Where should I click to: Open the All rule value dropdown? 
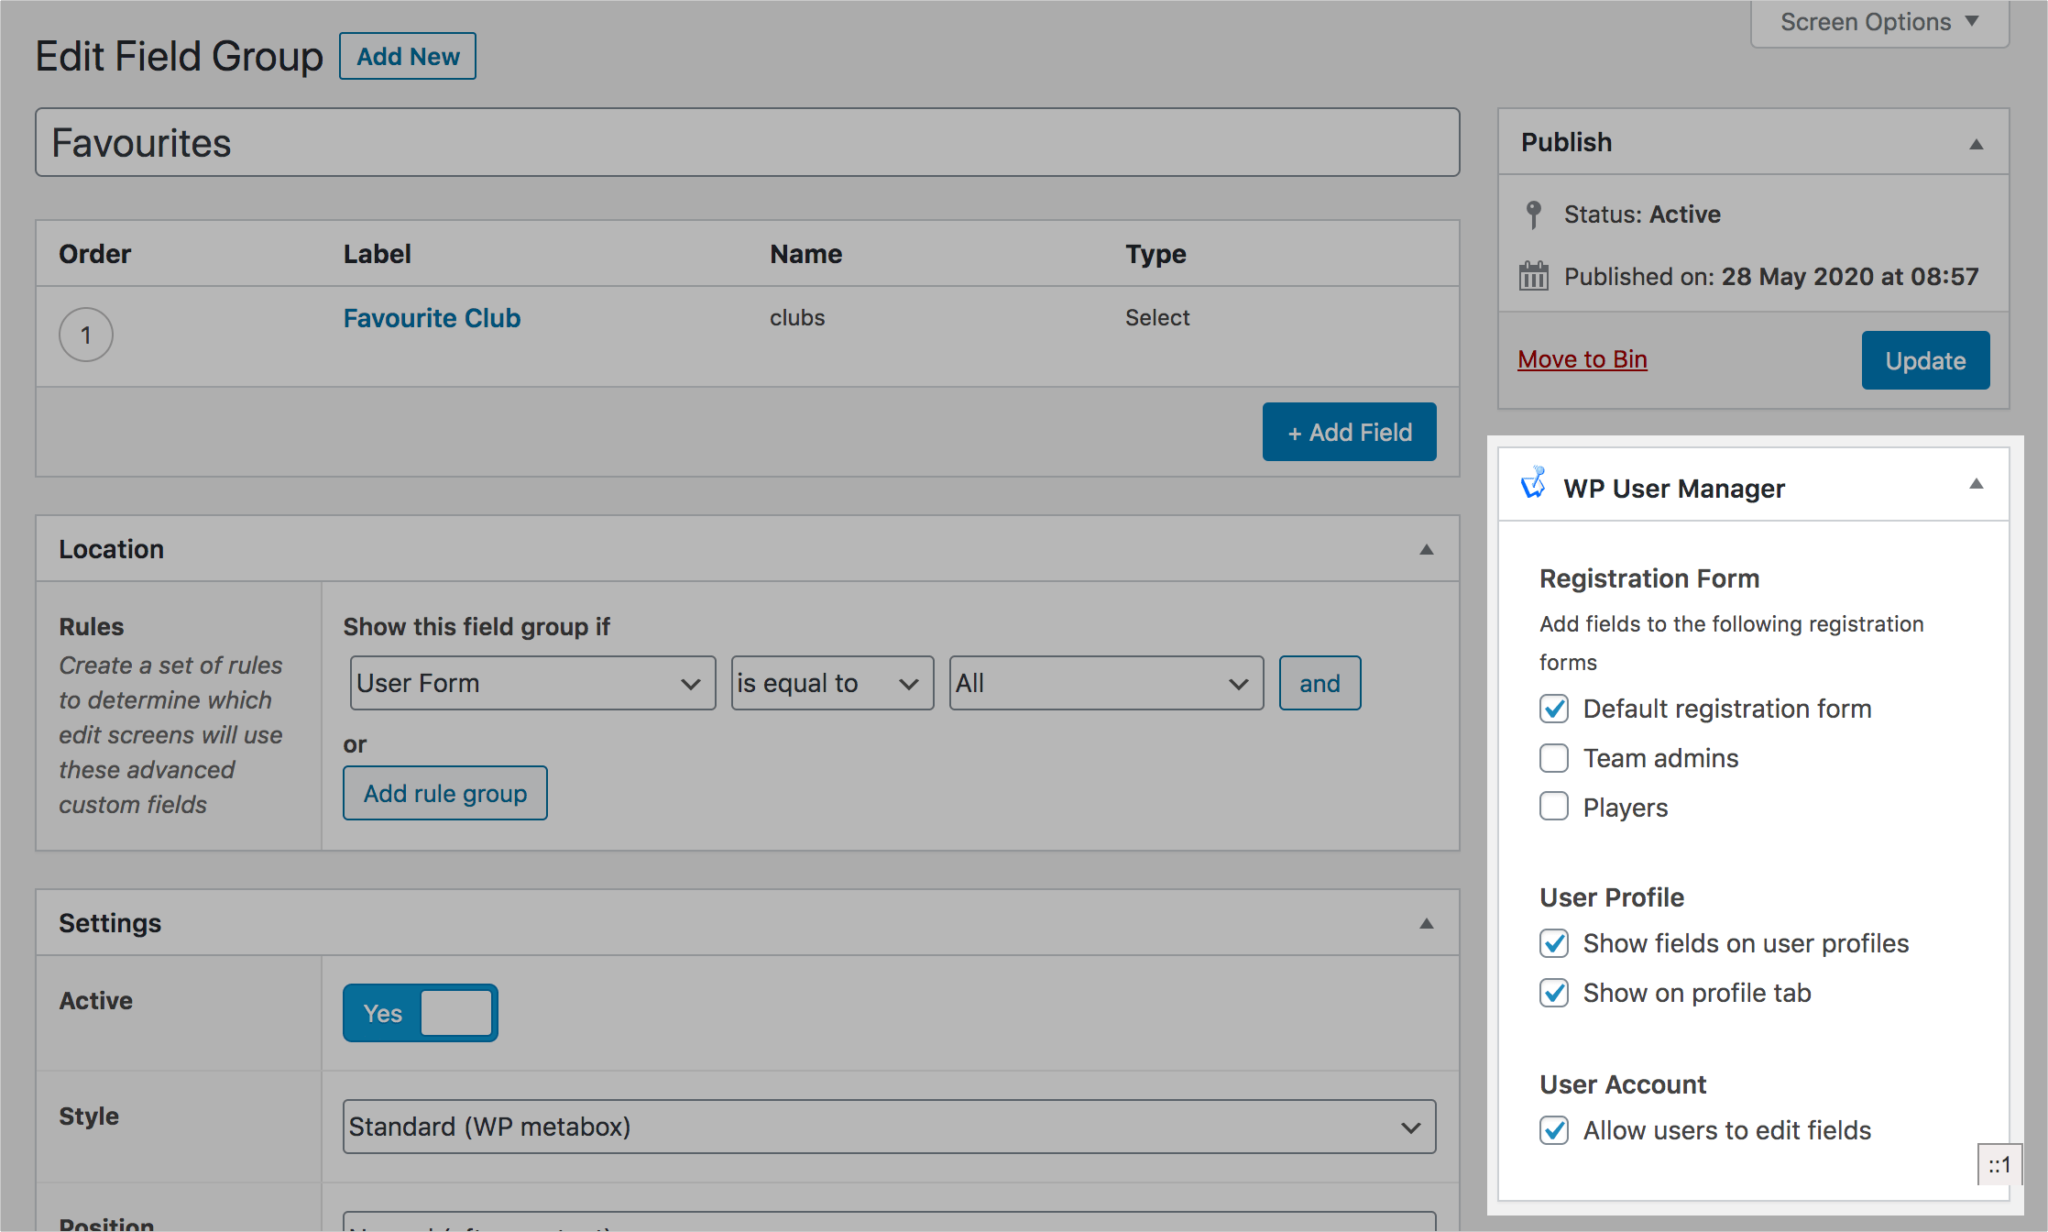(x=1105, y=683)
